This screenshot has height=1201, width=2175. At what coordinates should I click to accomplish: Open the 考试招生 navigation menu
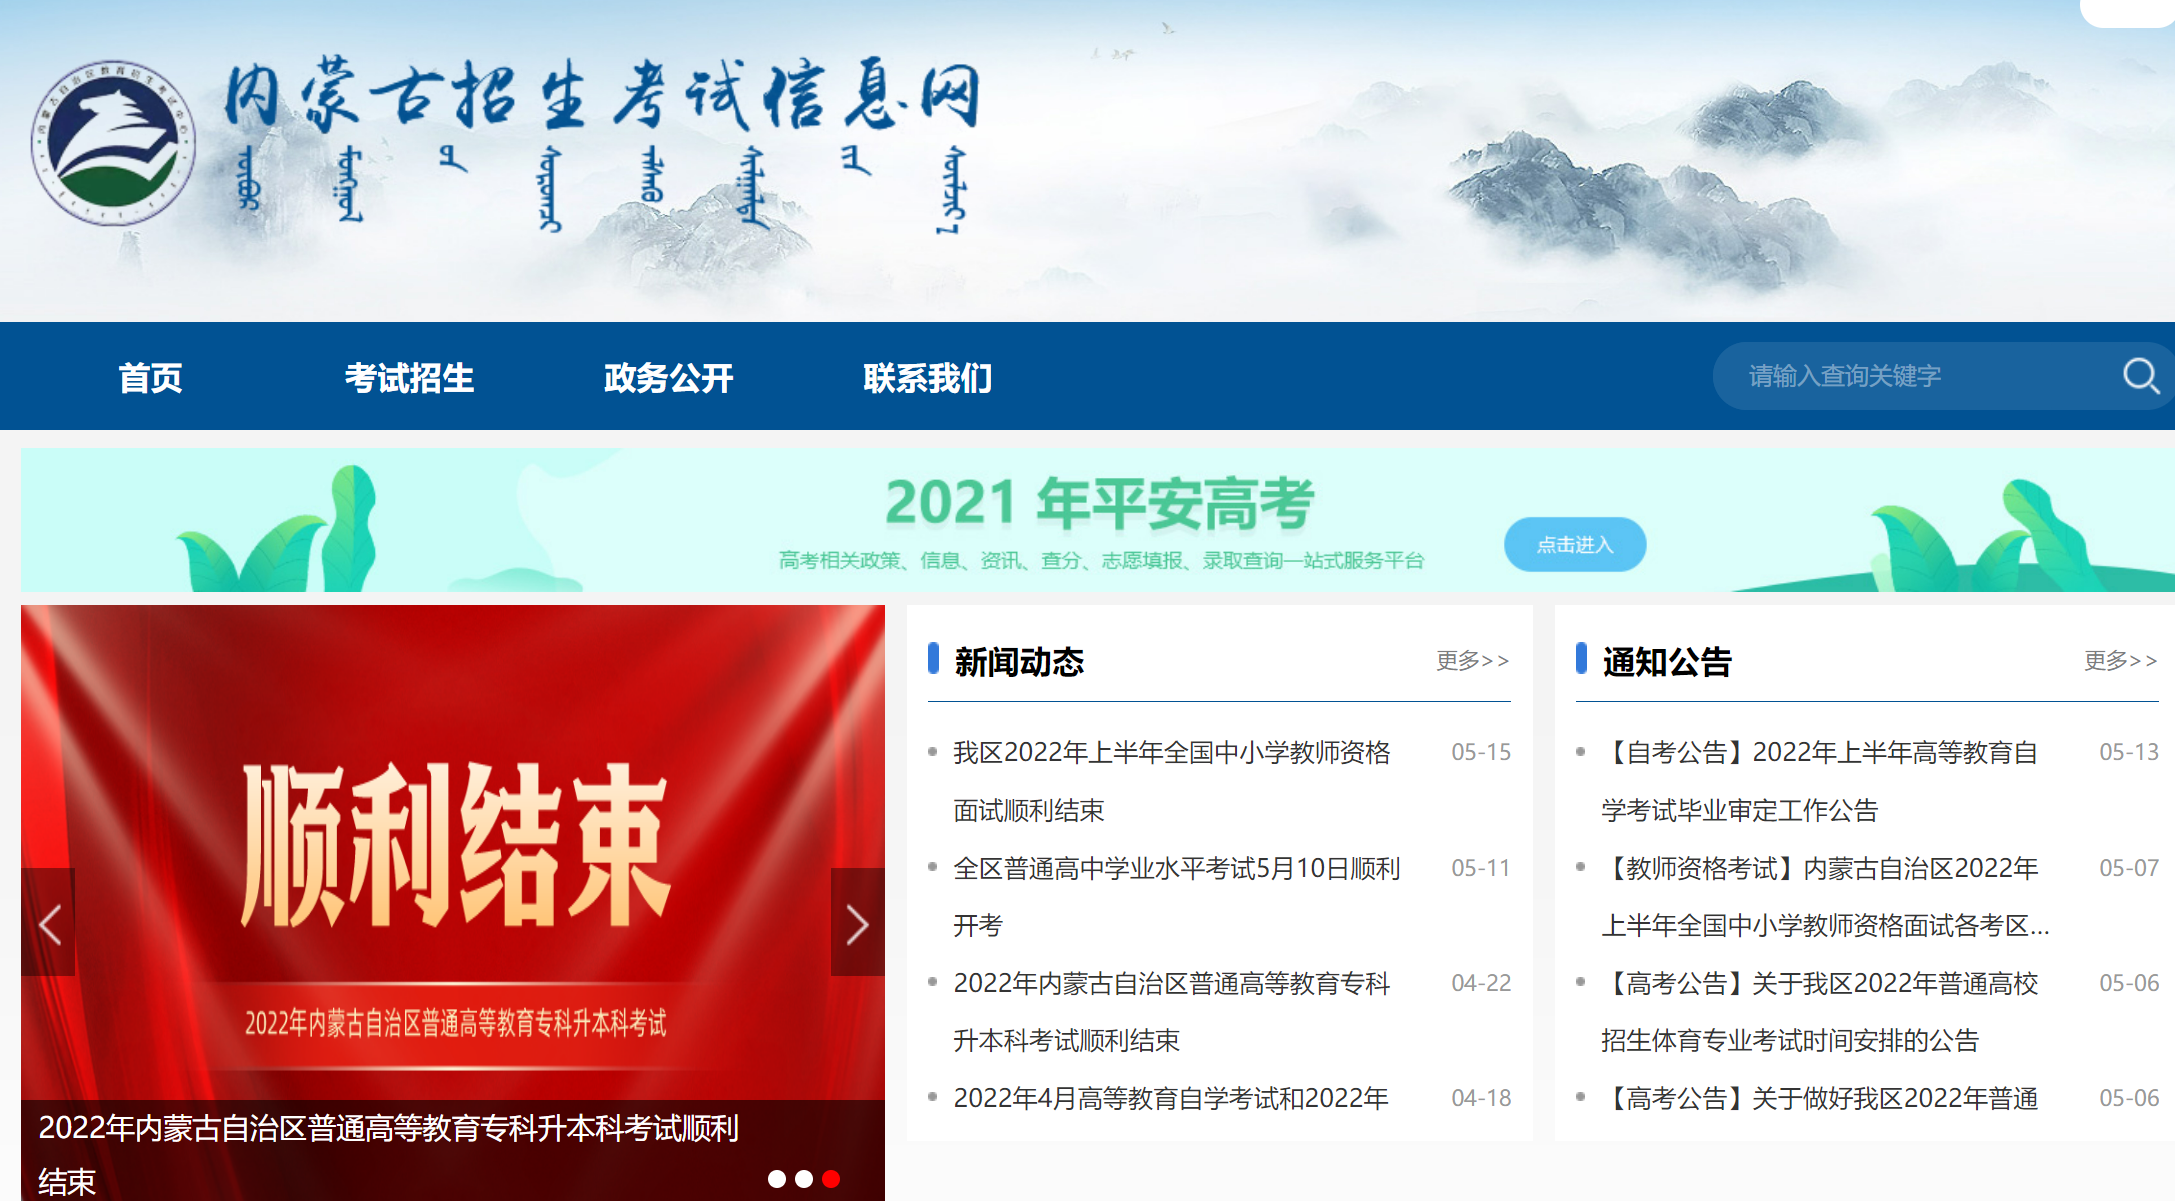pyautogui.click(x=409, y=378)
